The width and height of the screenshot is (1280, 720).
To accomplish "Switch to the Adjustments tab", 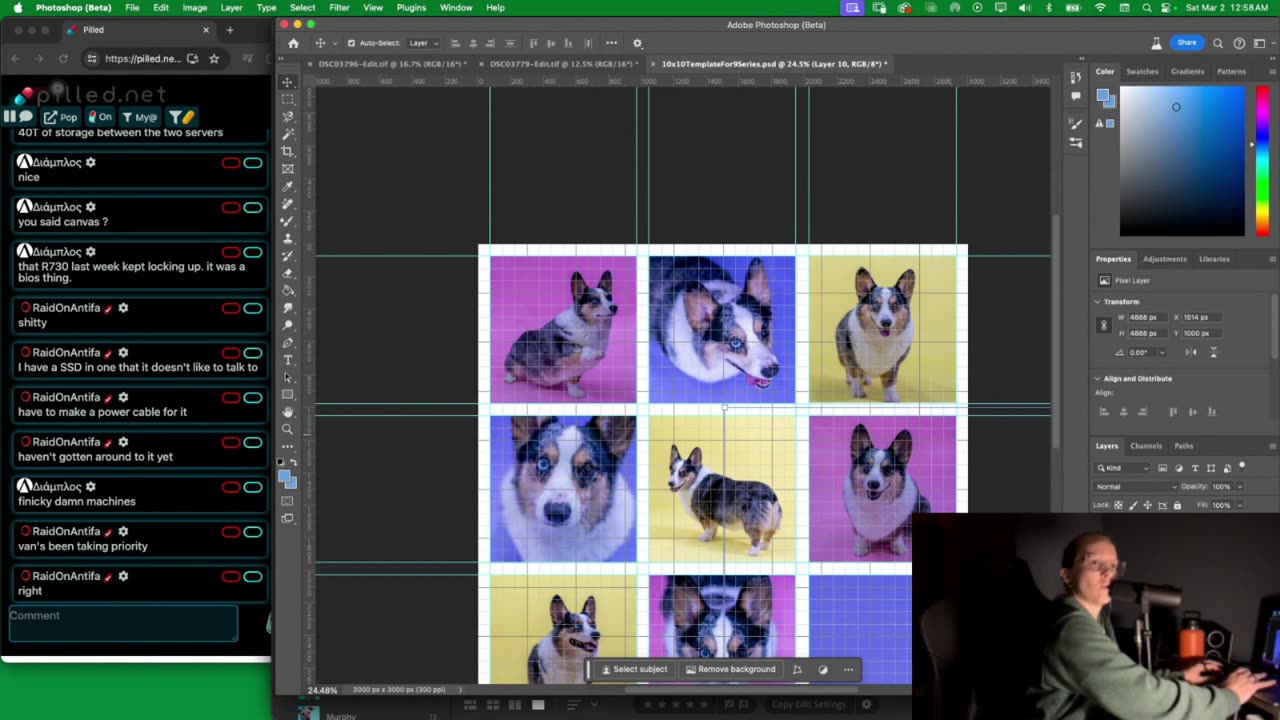I will tap(1165, 259).
